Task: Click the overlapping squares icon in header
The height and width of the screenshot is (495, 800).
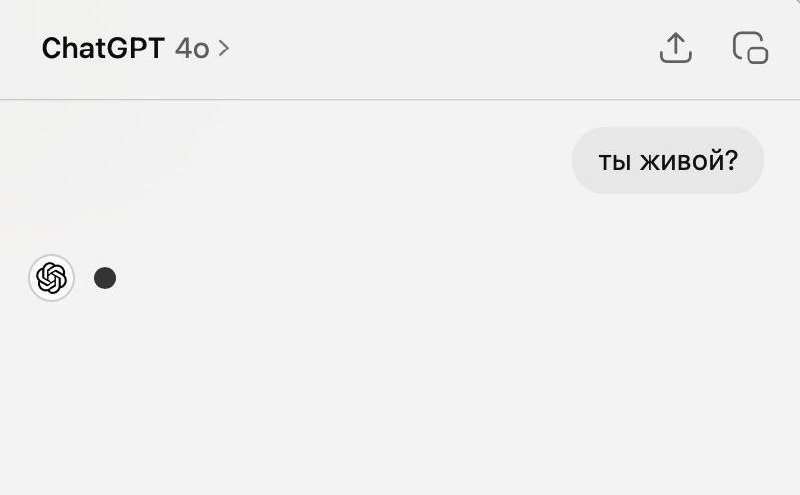Action: [x=750, y=48]
